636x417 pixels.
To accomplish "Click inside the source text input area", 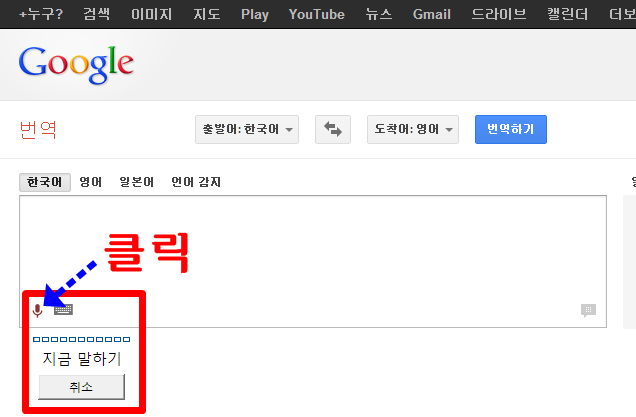I will [313, 261].
